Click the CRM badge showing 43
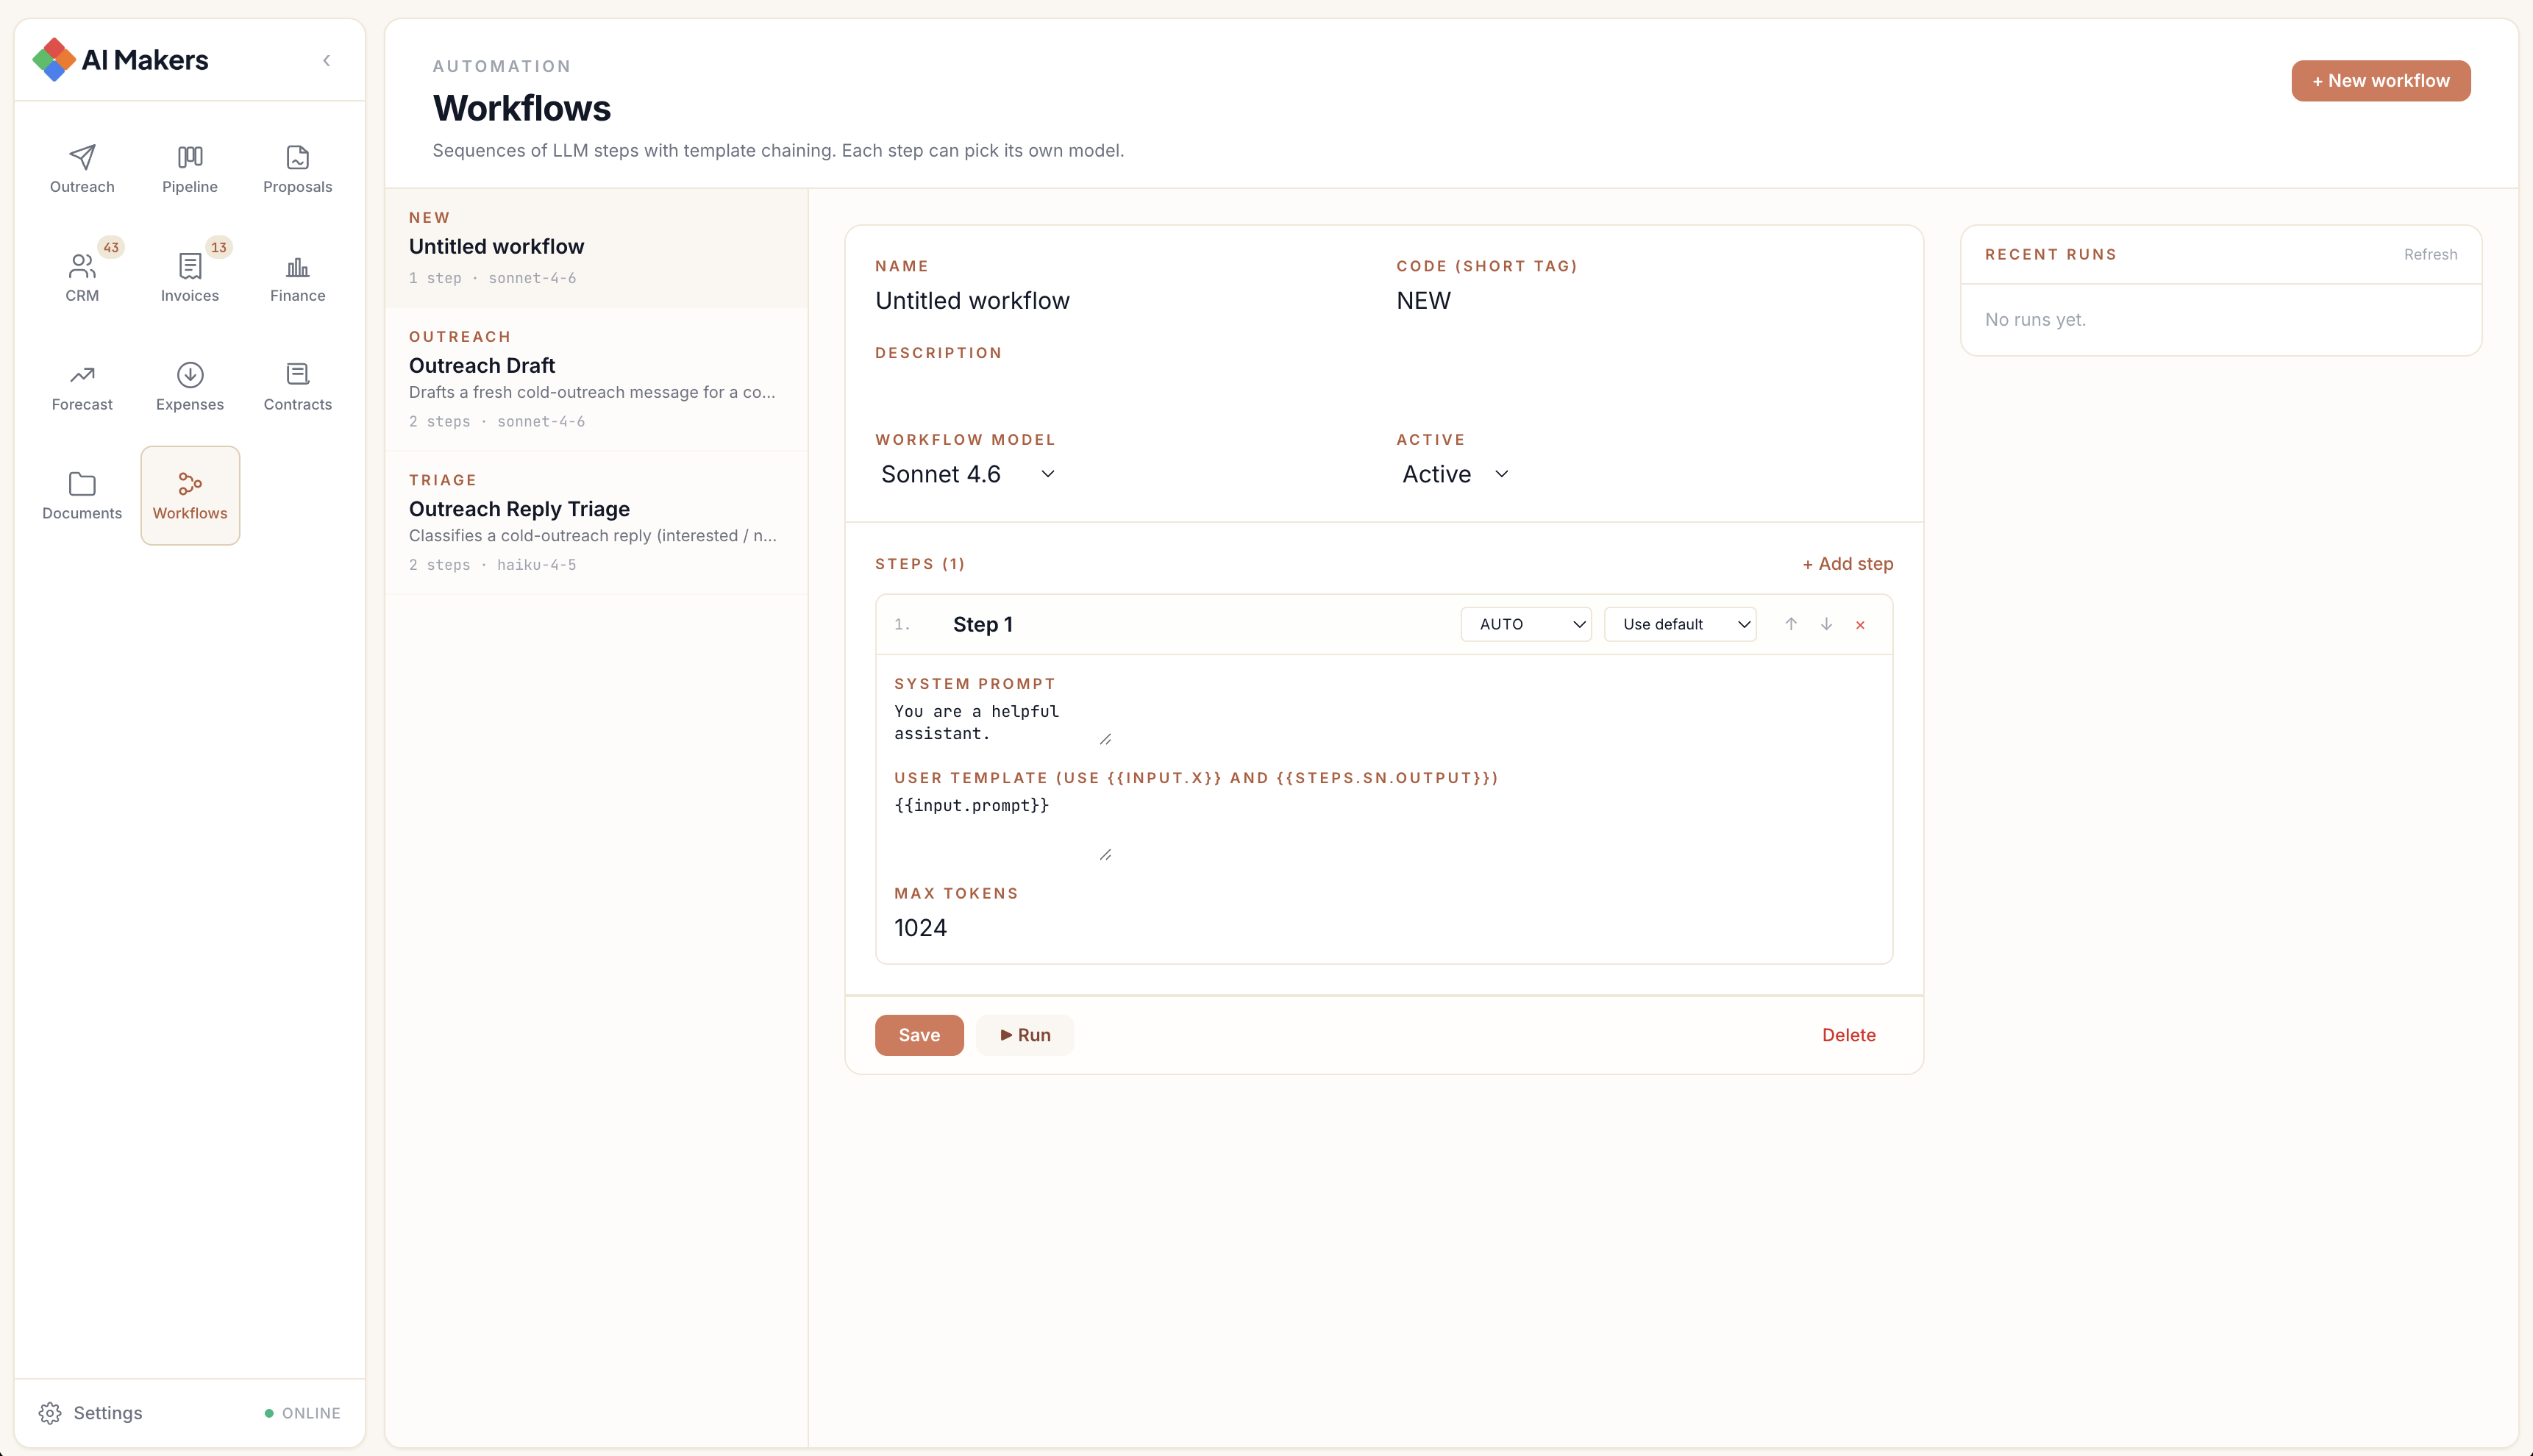Viewport: 2533px width, 1456px height. point(111,247)
